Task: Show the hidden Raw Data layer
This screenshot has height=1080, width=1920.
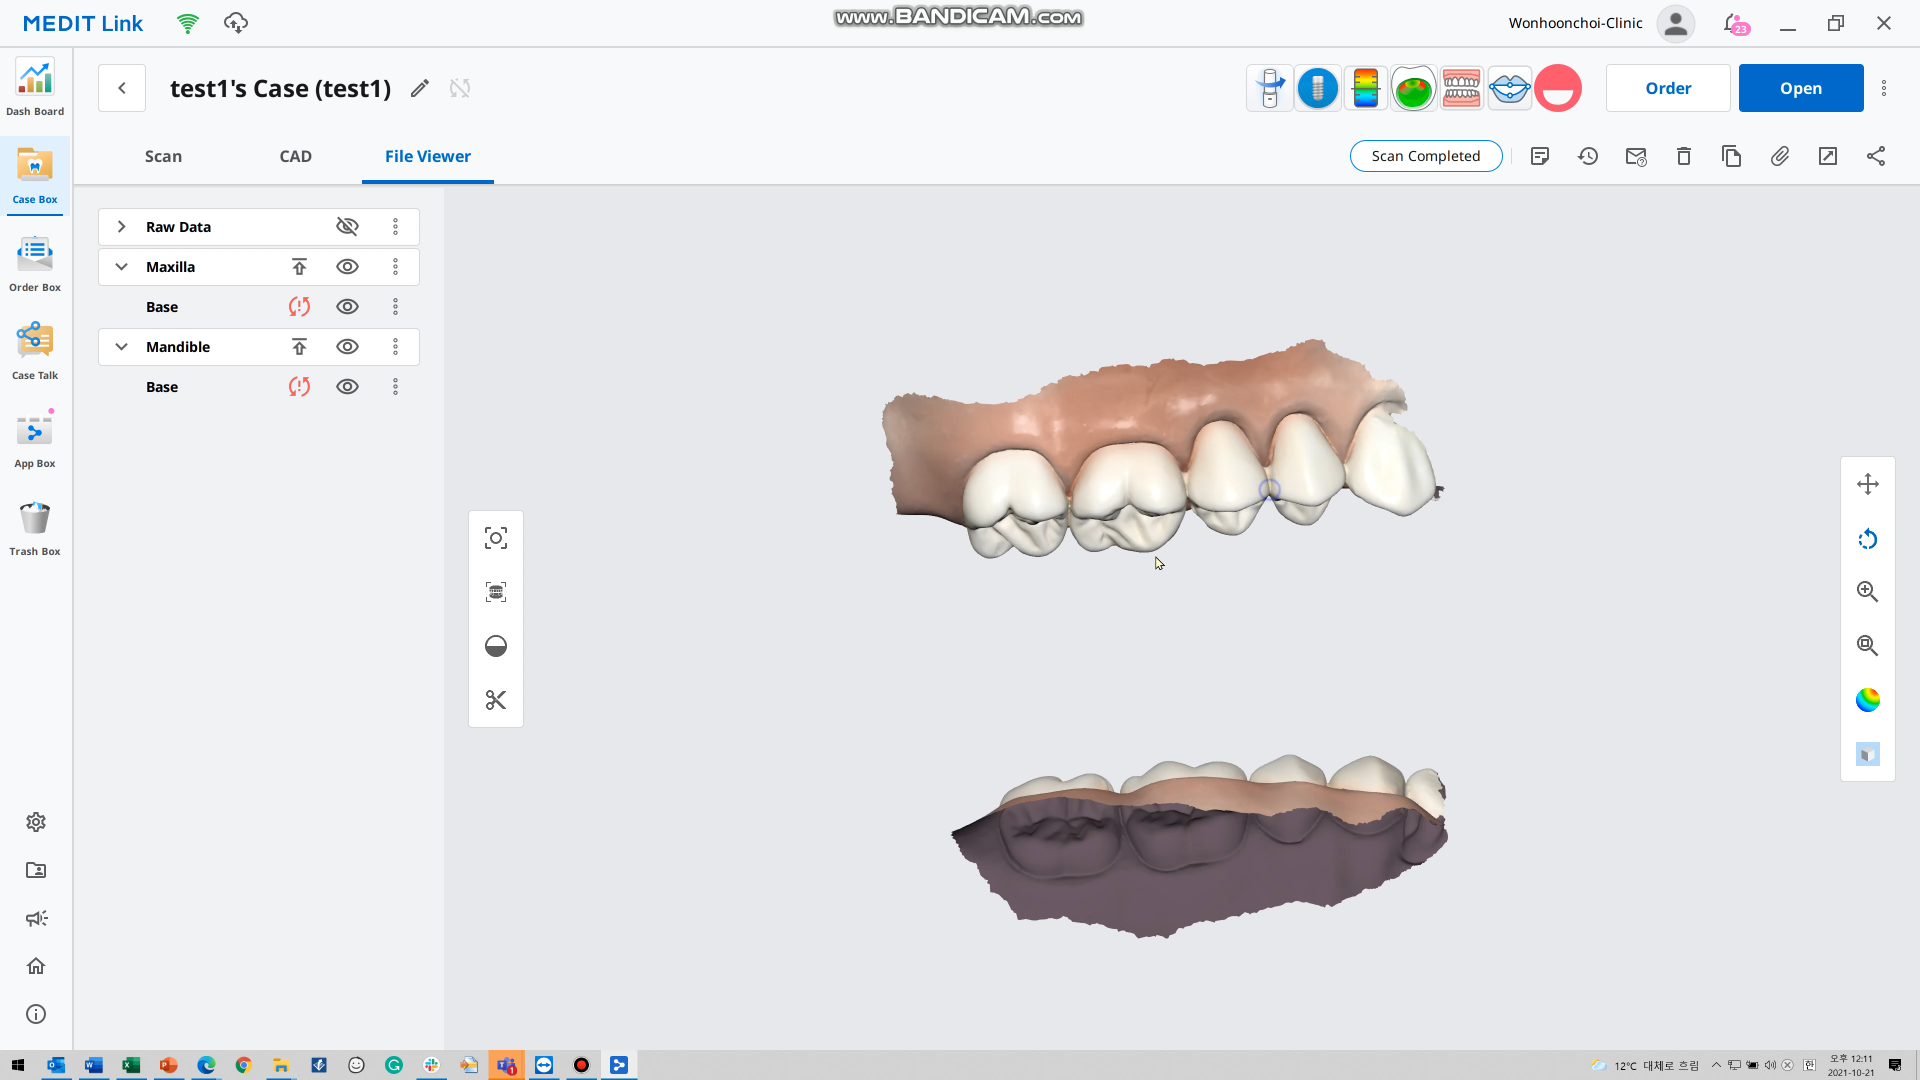Action: (347, 227)
